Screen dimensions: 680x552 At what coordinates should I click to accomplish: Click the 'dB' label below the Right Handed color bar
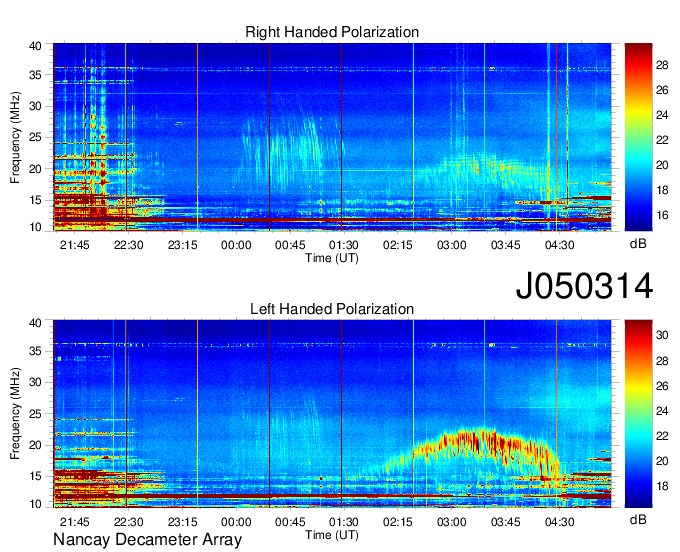[638, 244]
